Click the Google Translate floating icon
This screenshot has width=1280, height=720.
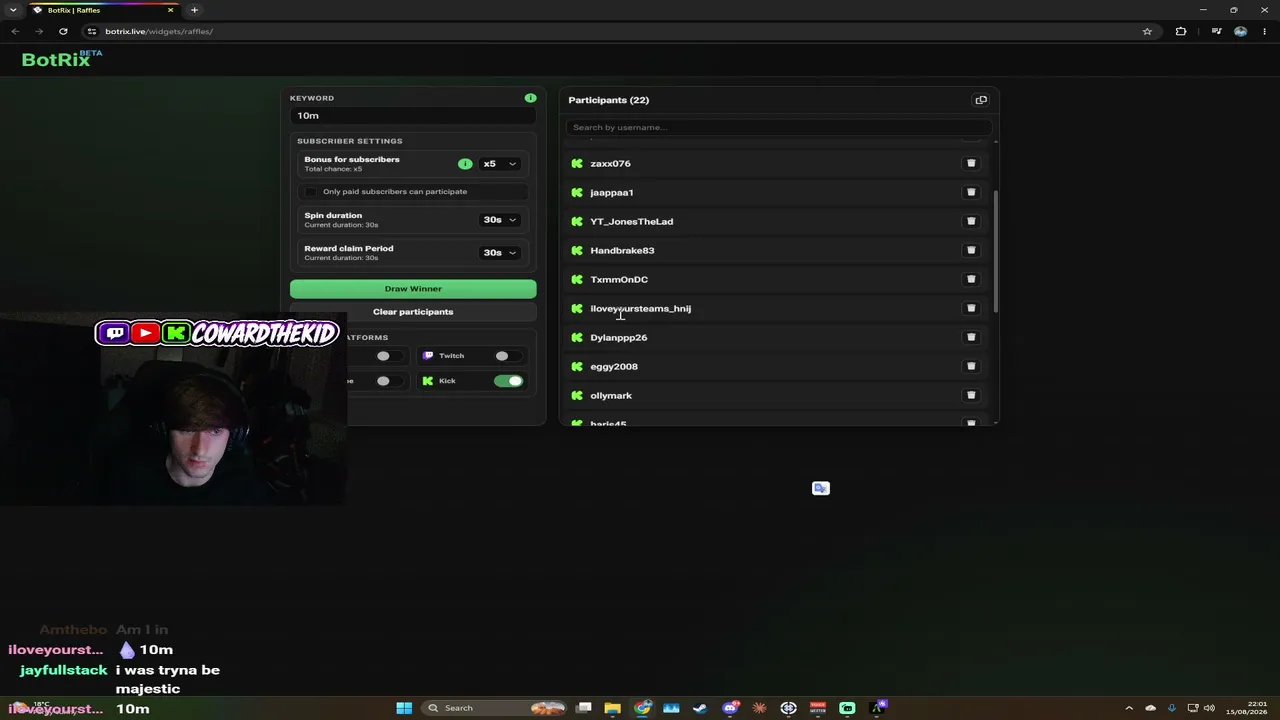tap(821, 488)
